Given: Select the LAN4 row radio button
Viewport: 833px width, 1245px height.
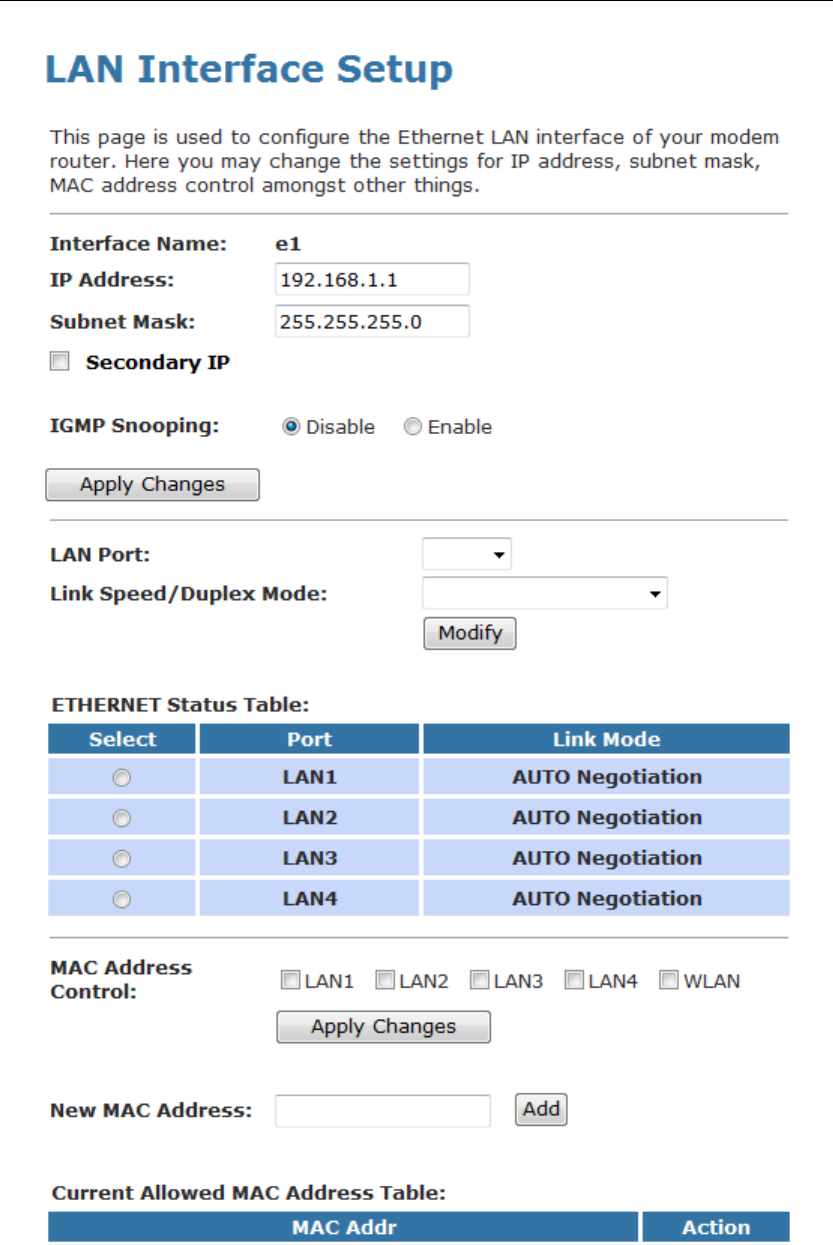Looking at the screenshot, I should coord(121,899).
